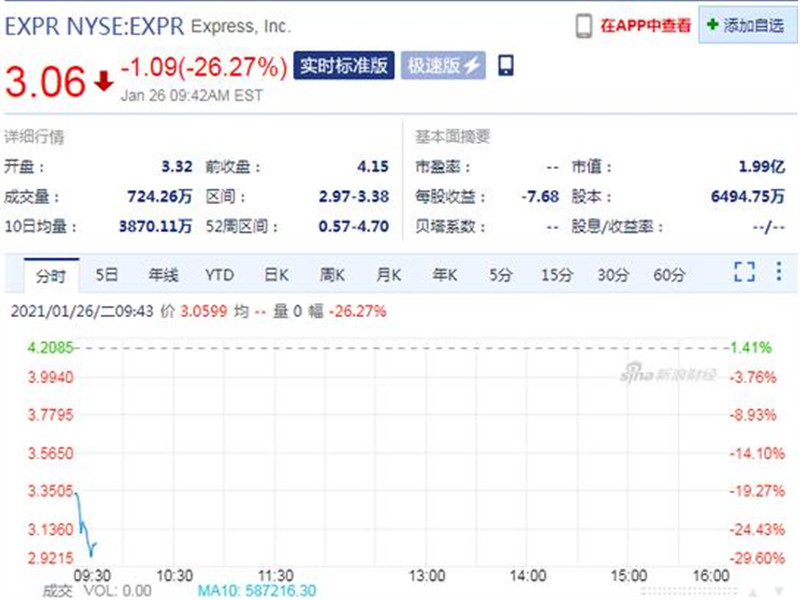800x600 pixels.
Task: Select the 分时 chart tab
Action: [51, 276]
